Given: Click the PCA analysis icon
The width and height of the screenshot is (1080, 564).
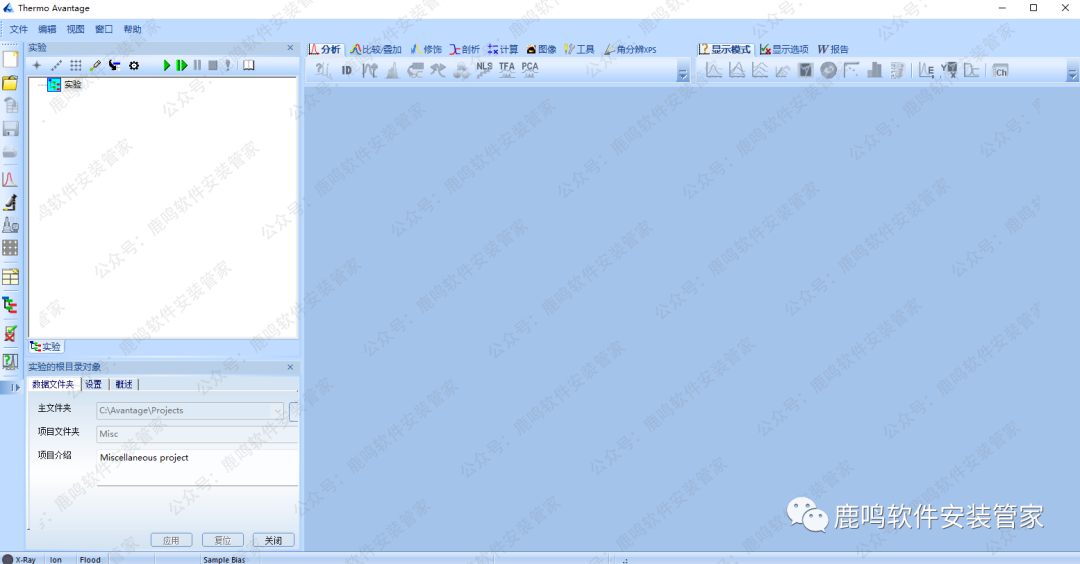Looking at the screenshot, I should pos(529,69).
